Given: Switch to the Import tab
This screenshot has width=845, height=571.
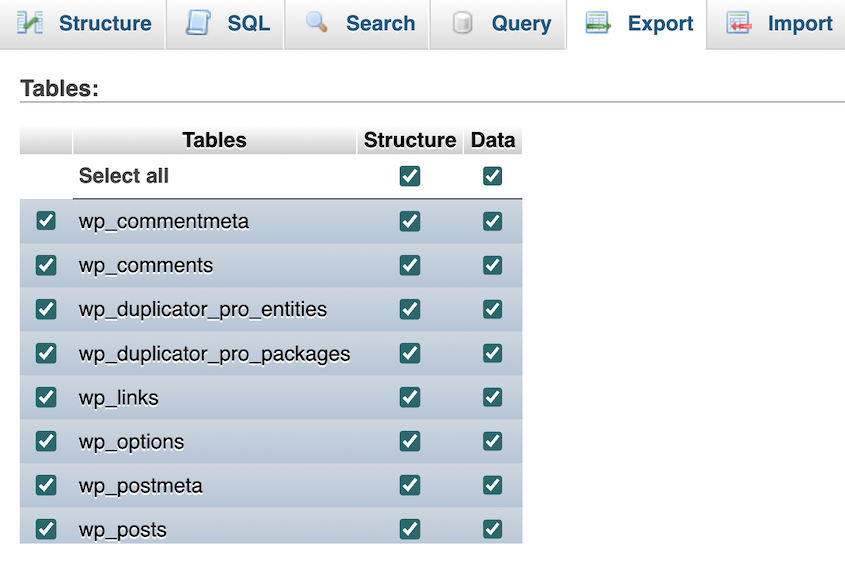Looking at the screenshot, I should click(x=776, y=24).
